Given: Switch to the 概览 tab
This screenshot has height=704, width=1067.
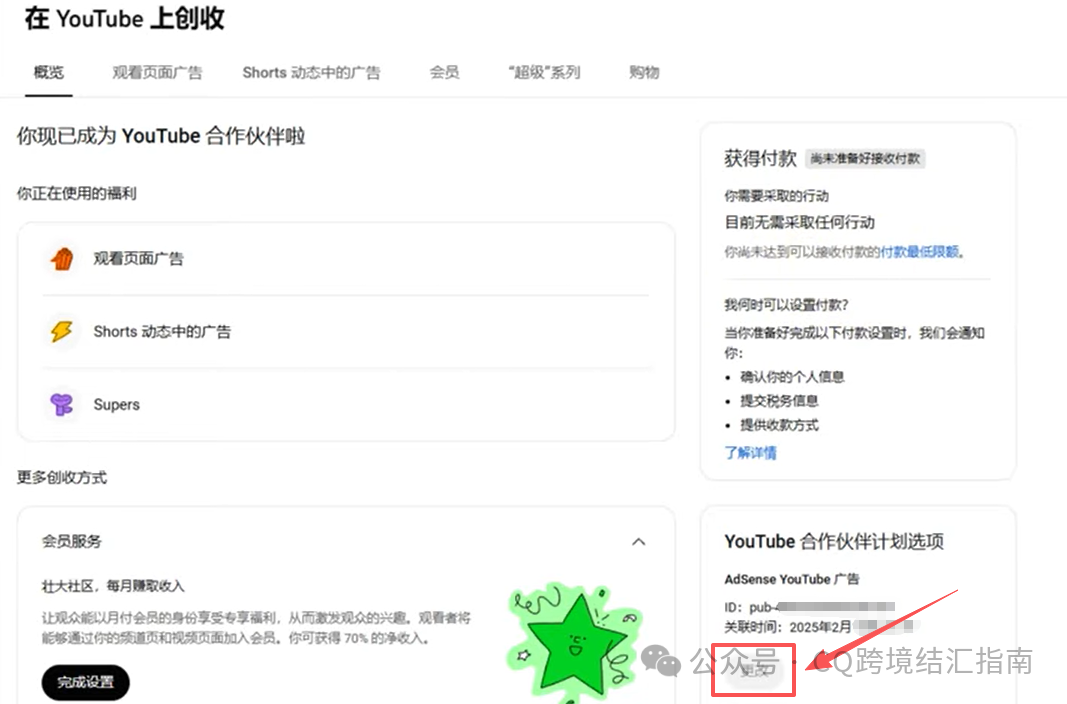Looking at the screenshot, I should (x=47, y=72).
